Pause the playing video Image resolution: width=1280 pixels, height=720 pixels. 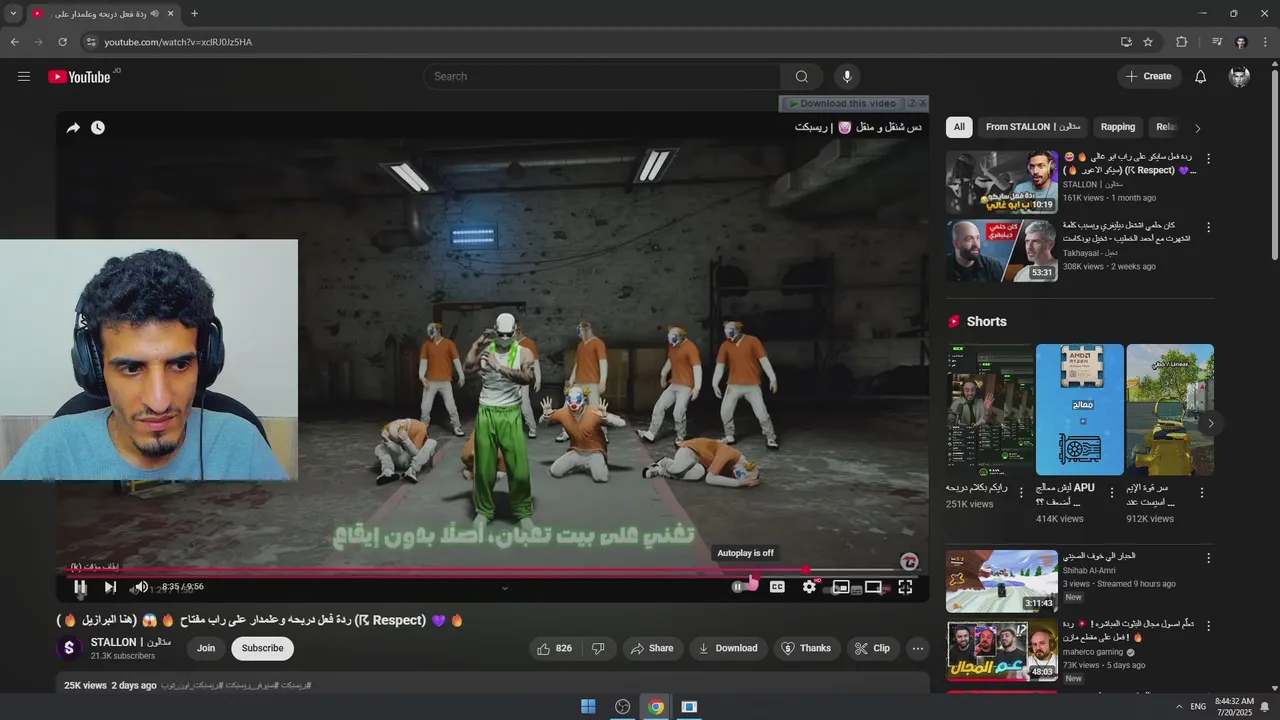pyautogui.click(x=81, y=587)
